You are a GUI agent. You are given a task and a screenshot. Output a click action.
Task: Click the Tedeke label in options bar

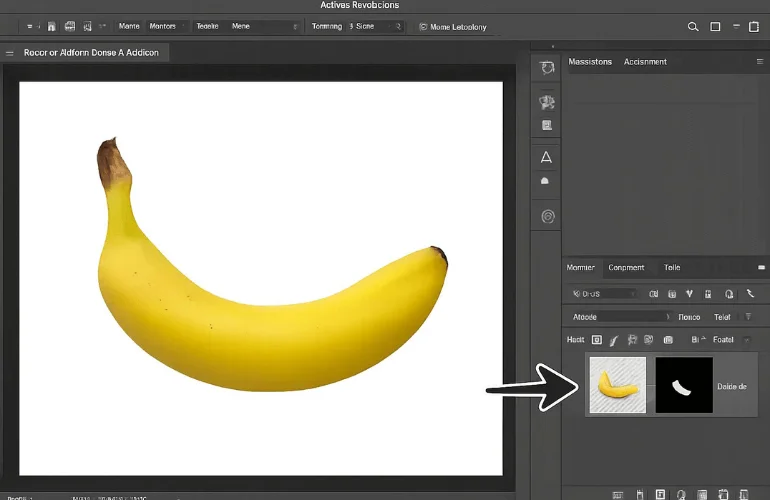tap(207, 26)
